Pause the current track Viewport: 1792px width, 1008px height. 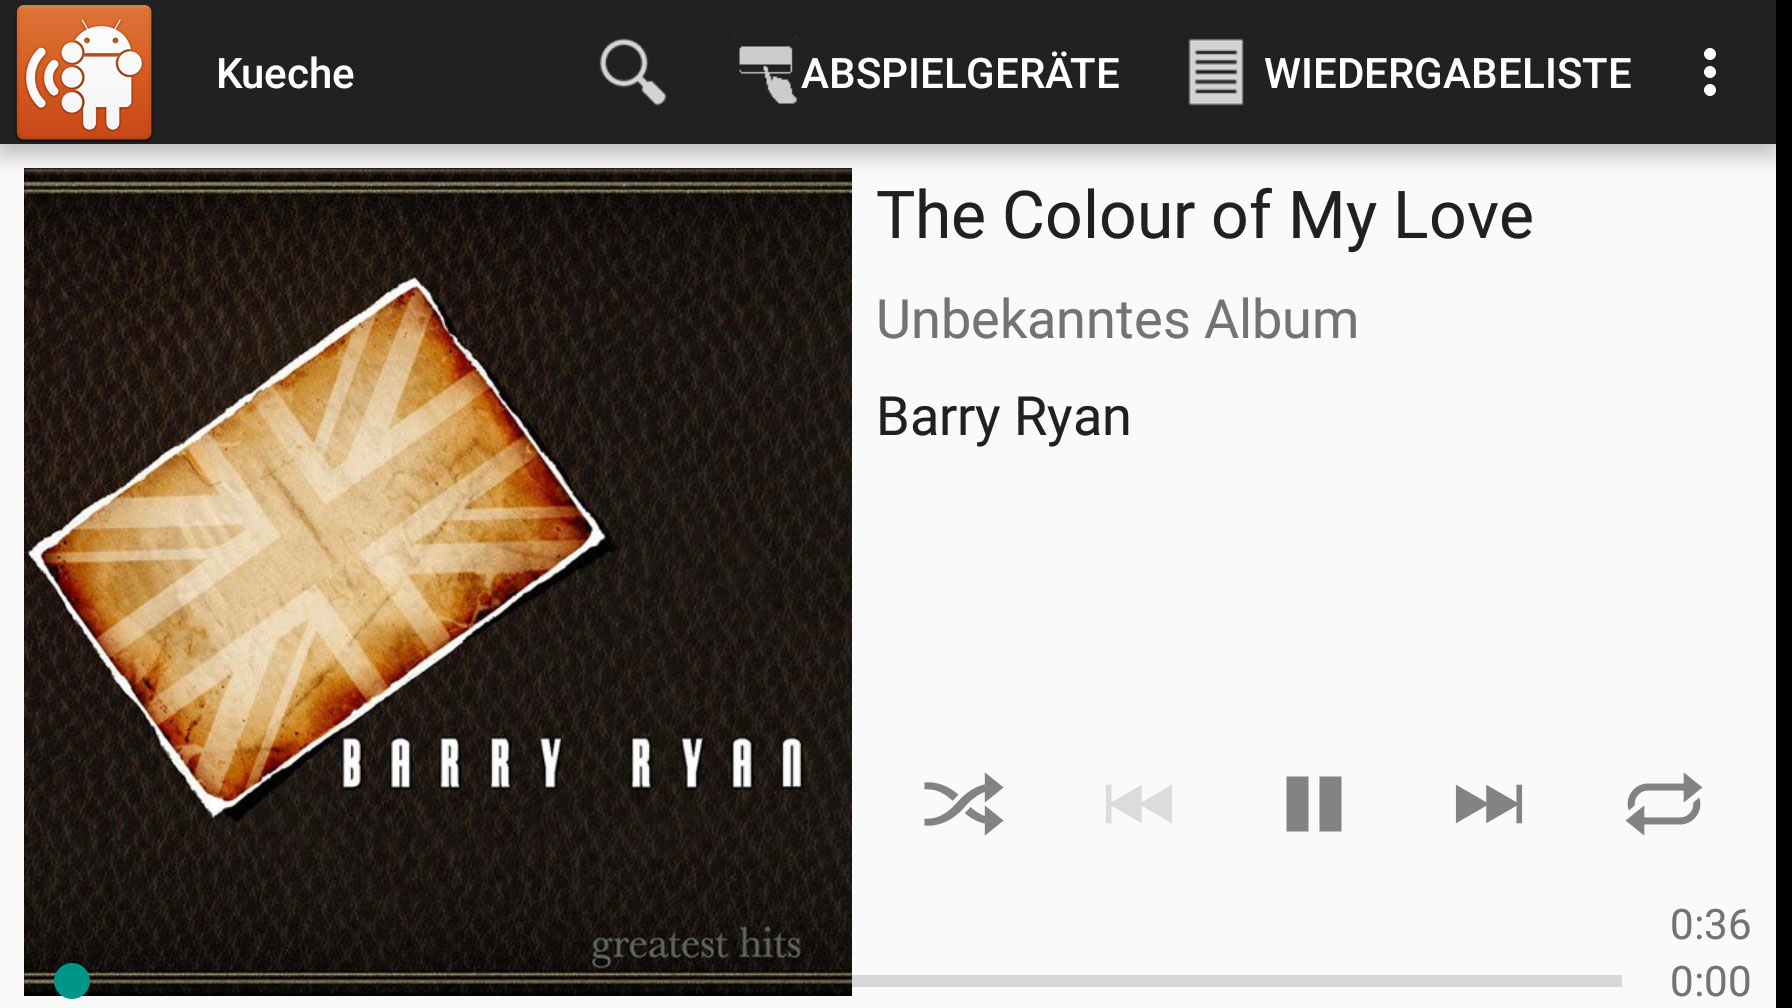[1314, 804]
